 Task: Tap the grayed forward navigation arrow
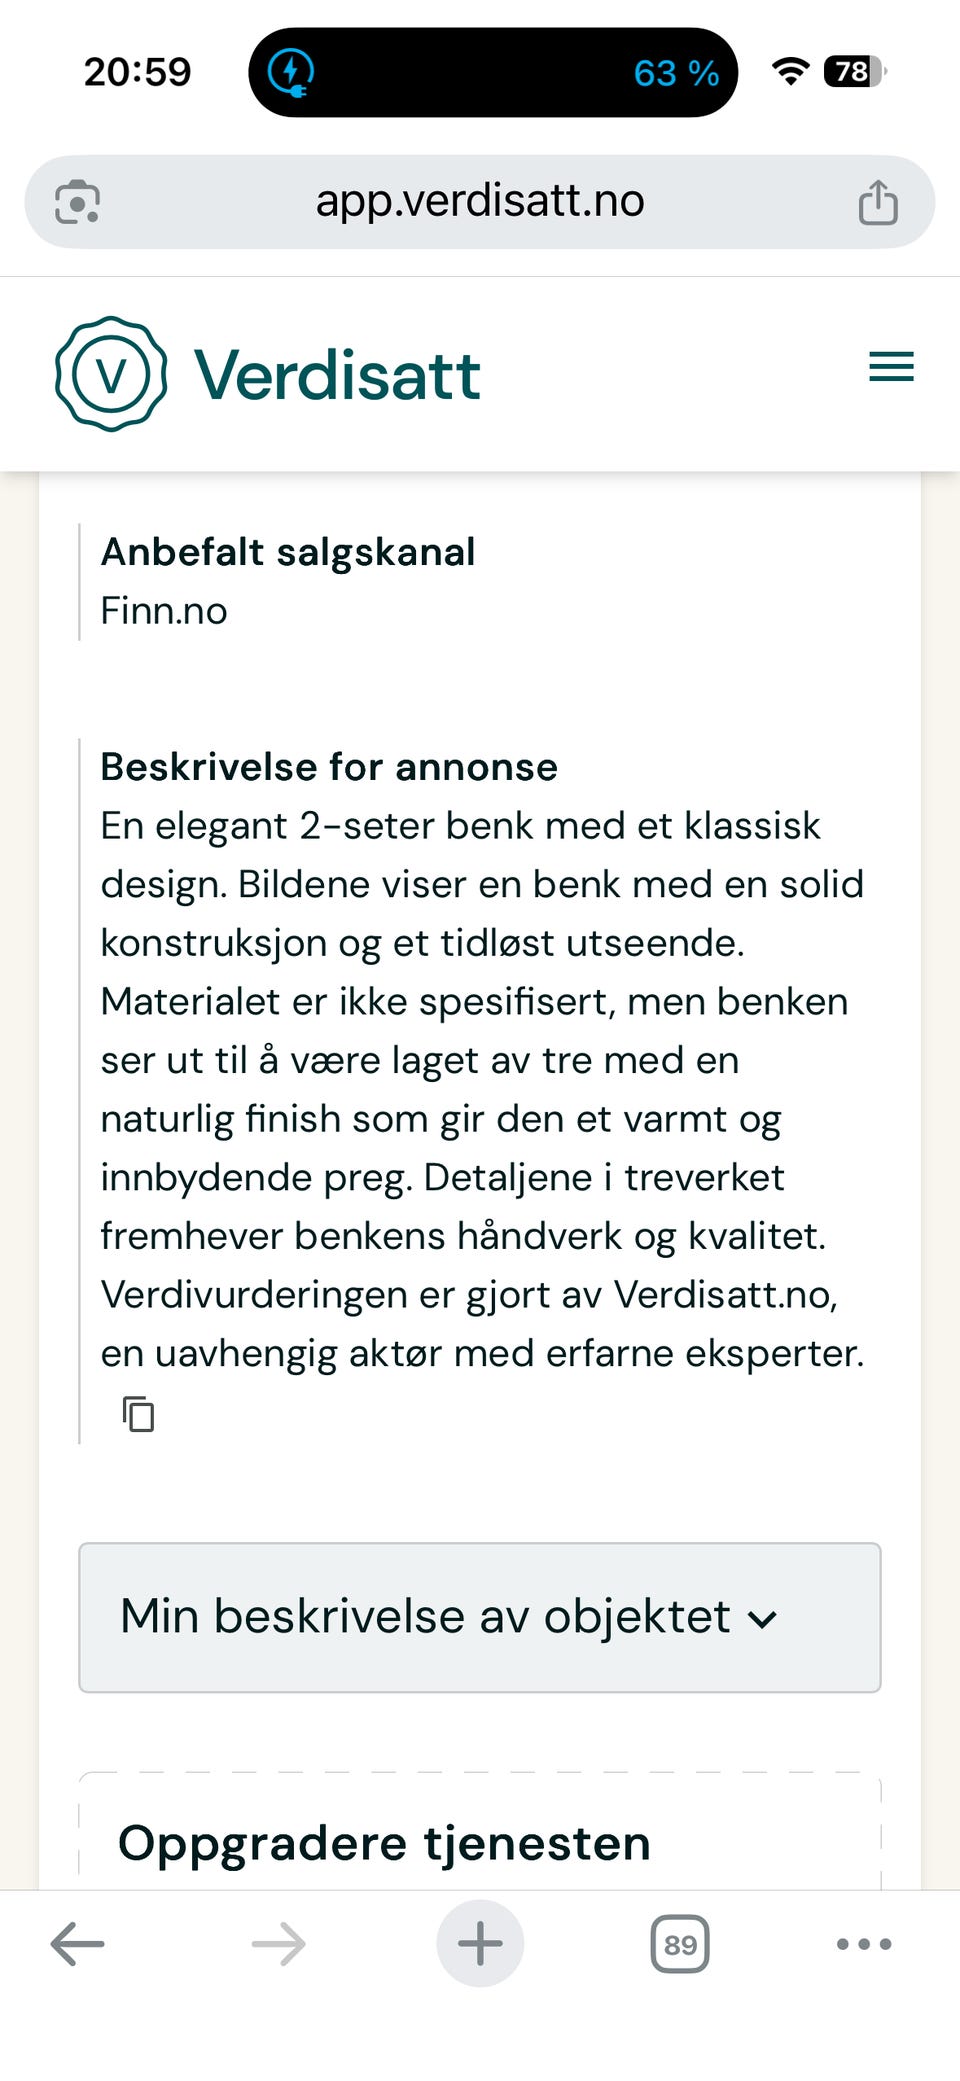tap(278, 1943)
